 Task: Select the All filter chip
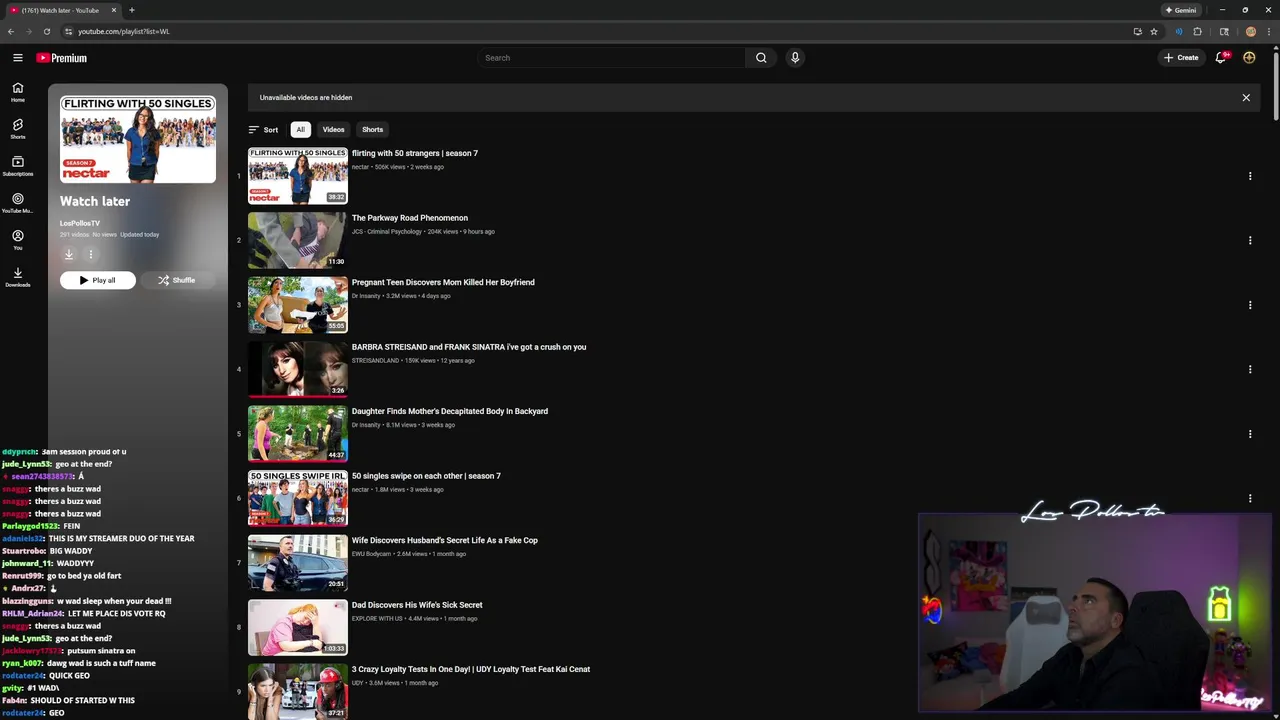(300, 130)
